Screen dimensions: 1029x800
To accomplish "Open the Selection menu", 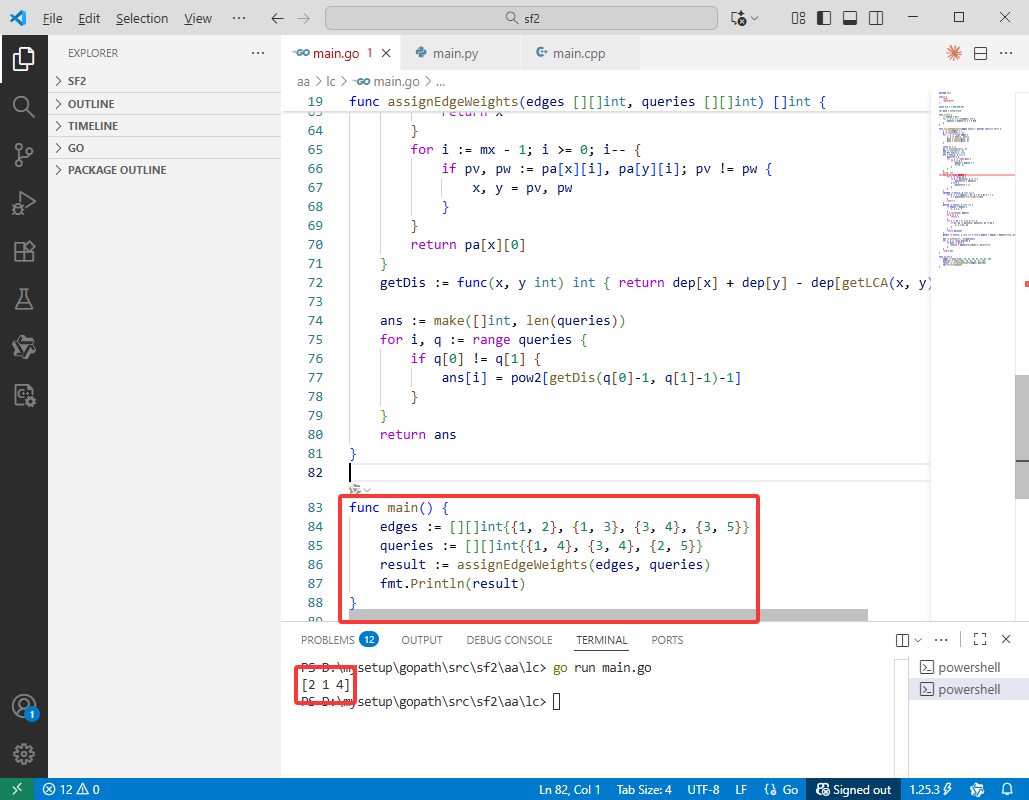I will click(x=142, y=18).
